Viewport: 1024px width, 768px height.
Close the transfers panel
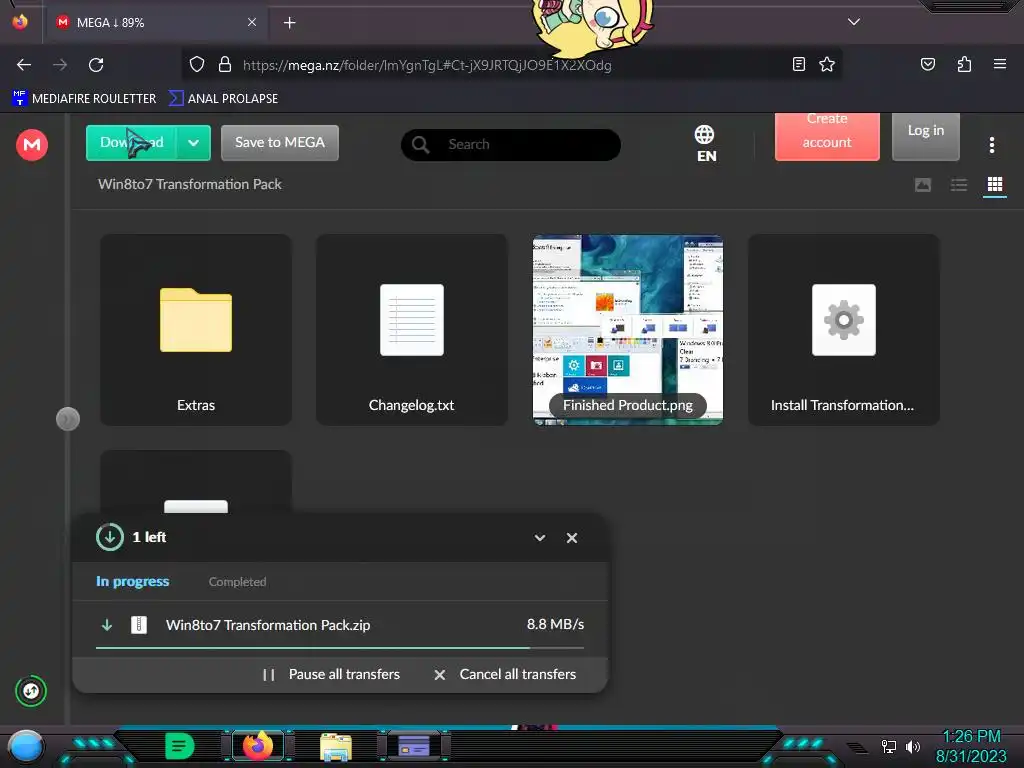coord(572,538)
